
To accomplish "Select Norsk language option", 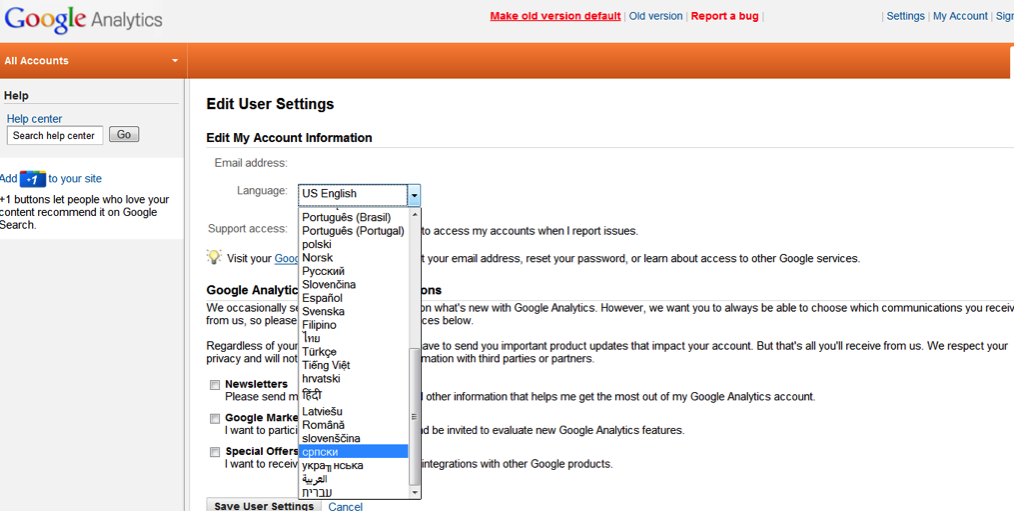I will pyautogui.click(x=353, y=258).
